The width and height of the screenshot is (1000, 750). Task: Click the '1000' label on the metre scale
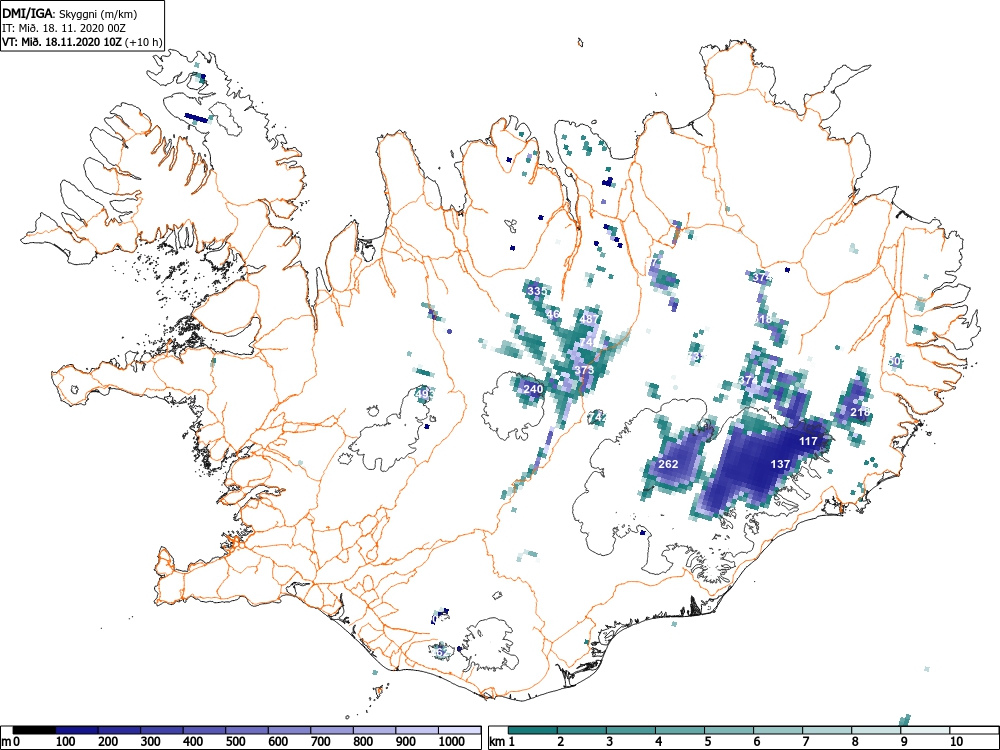[452, 742]
